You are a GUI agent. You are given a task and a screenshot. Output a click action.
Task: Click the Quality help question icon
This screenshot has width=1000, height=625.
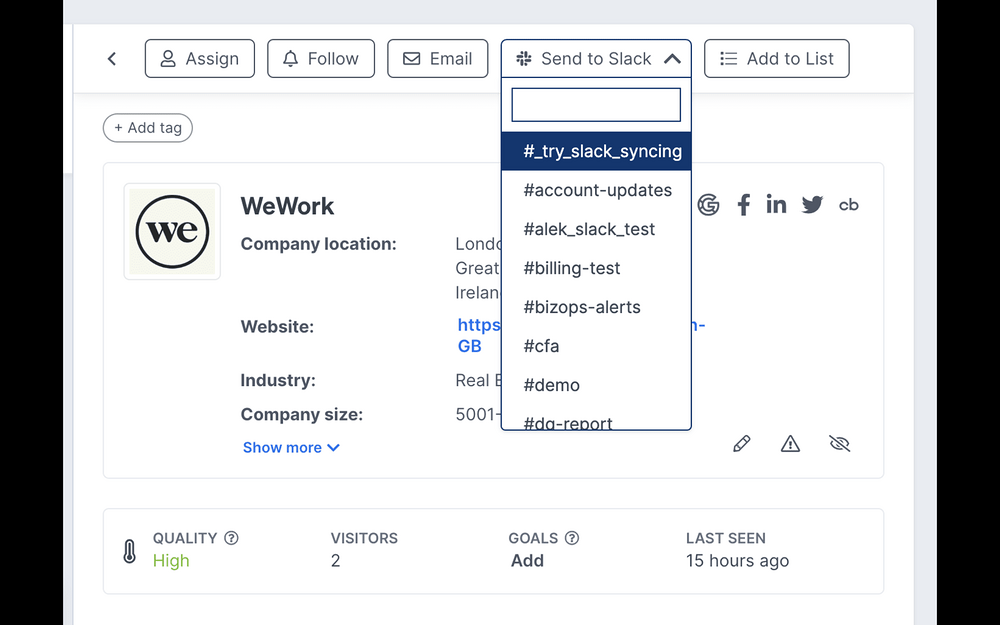[x=232, y=538]
